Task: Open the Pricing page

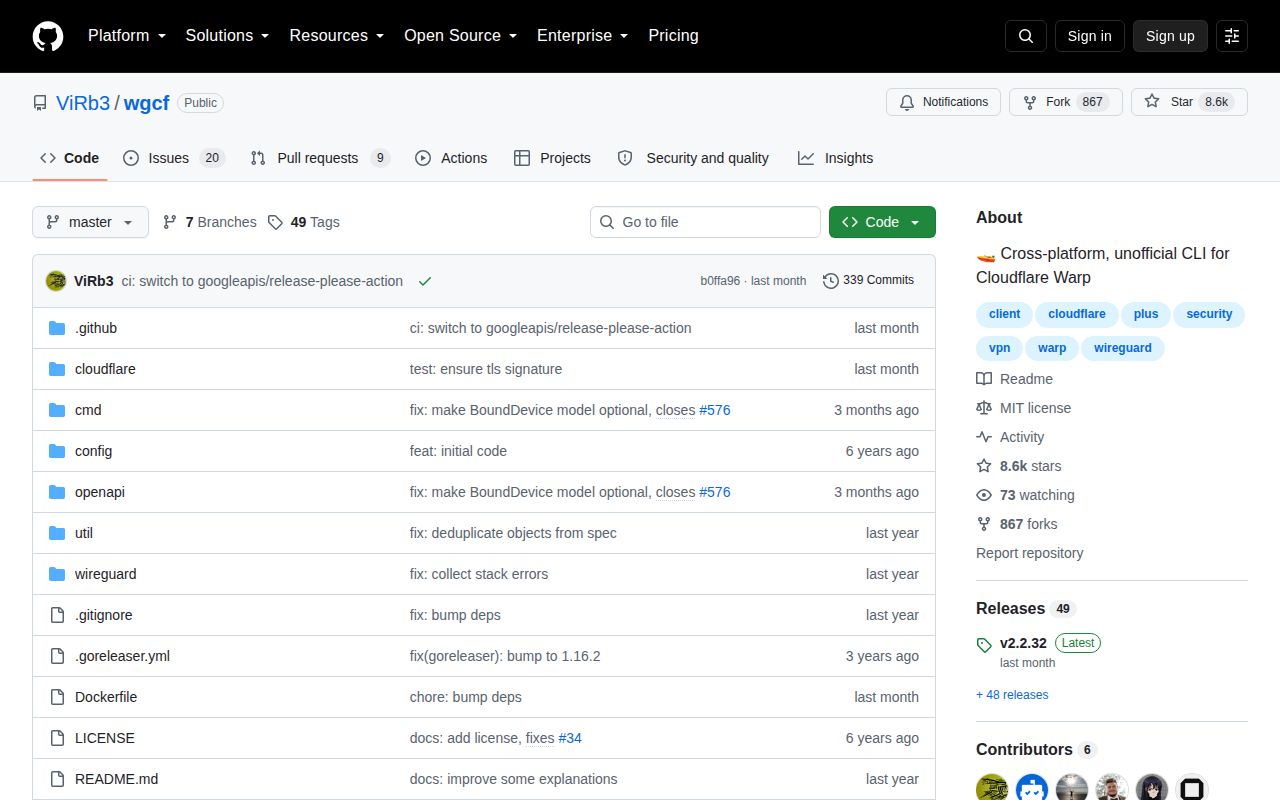Action: click(673, 36)
